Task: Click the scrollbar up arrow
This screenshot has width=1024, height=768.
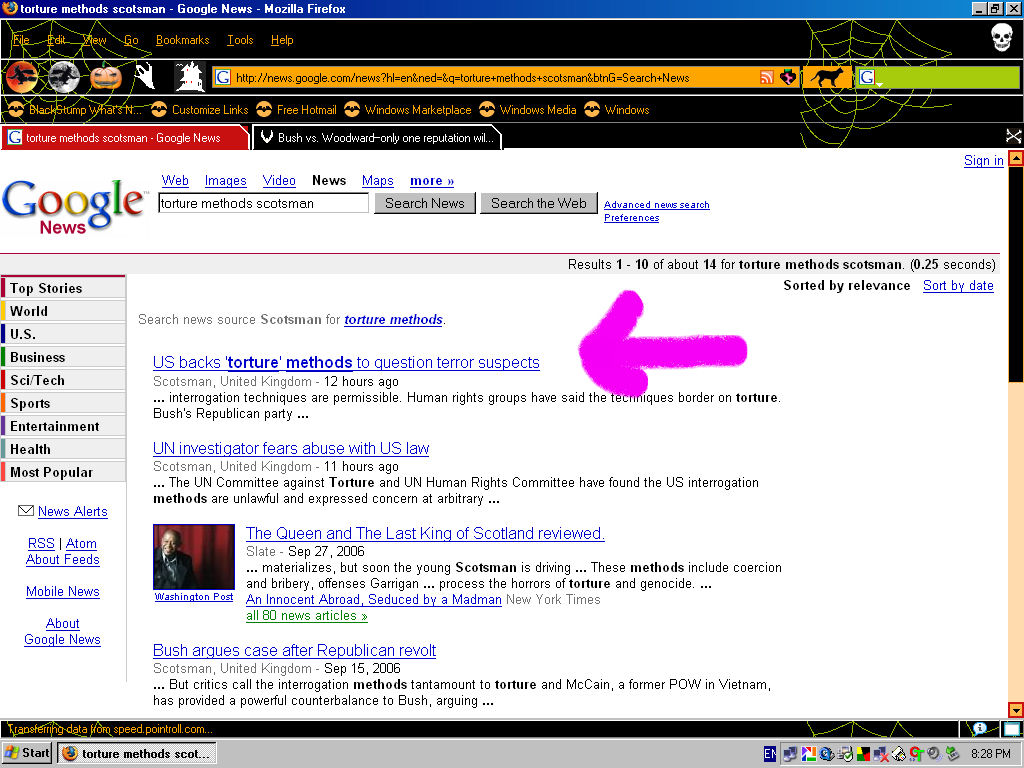Action: (x=1016, y=158)
